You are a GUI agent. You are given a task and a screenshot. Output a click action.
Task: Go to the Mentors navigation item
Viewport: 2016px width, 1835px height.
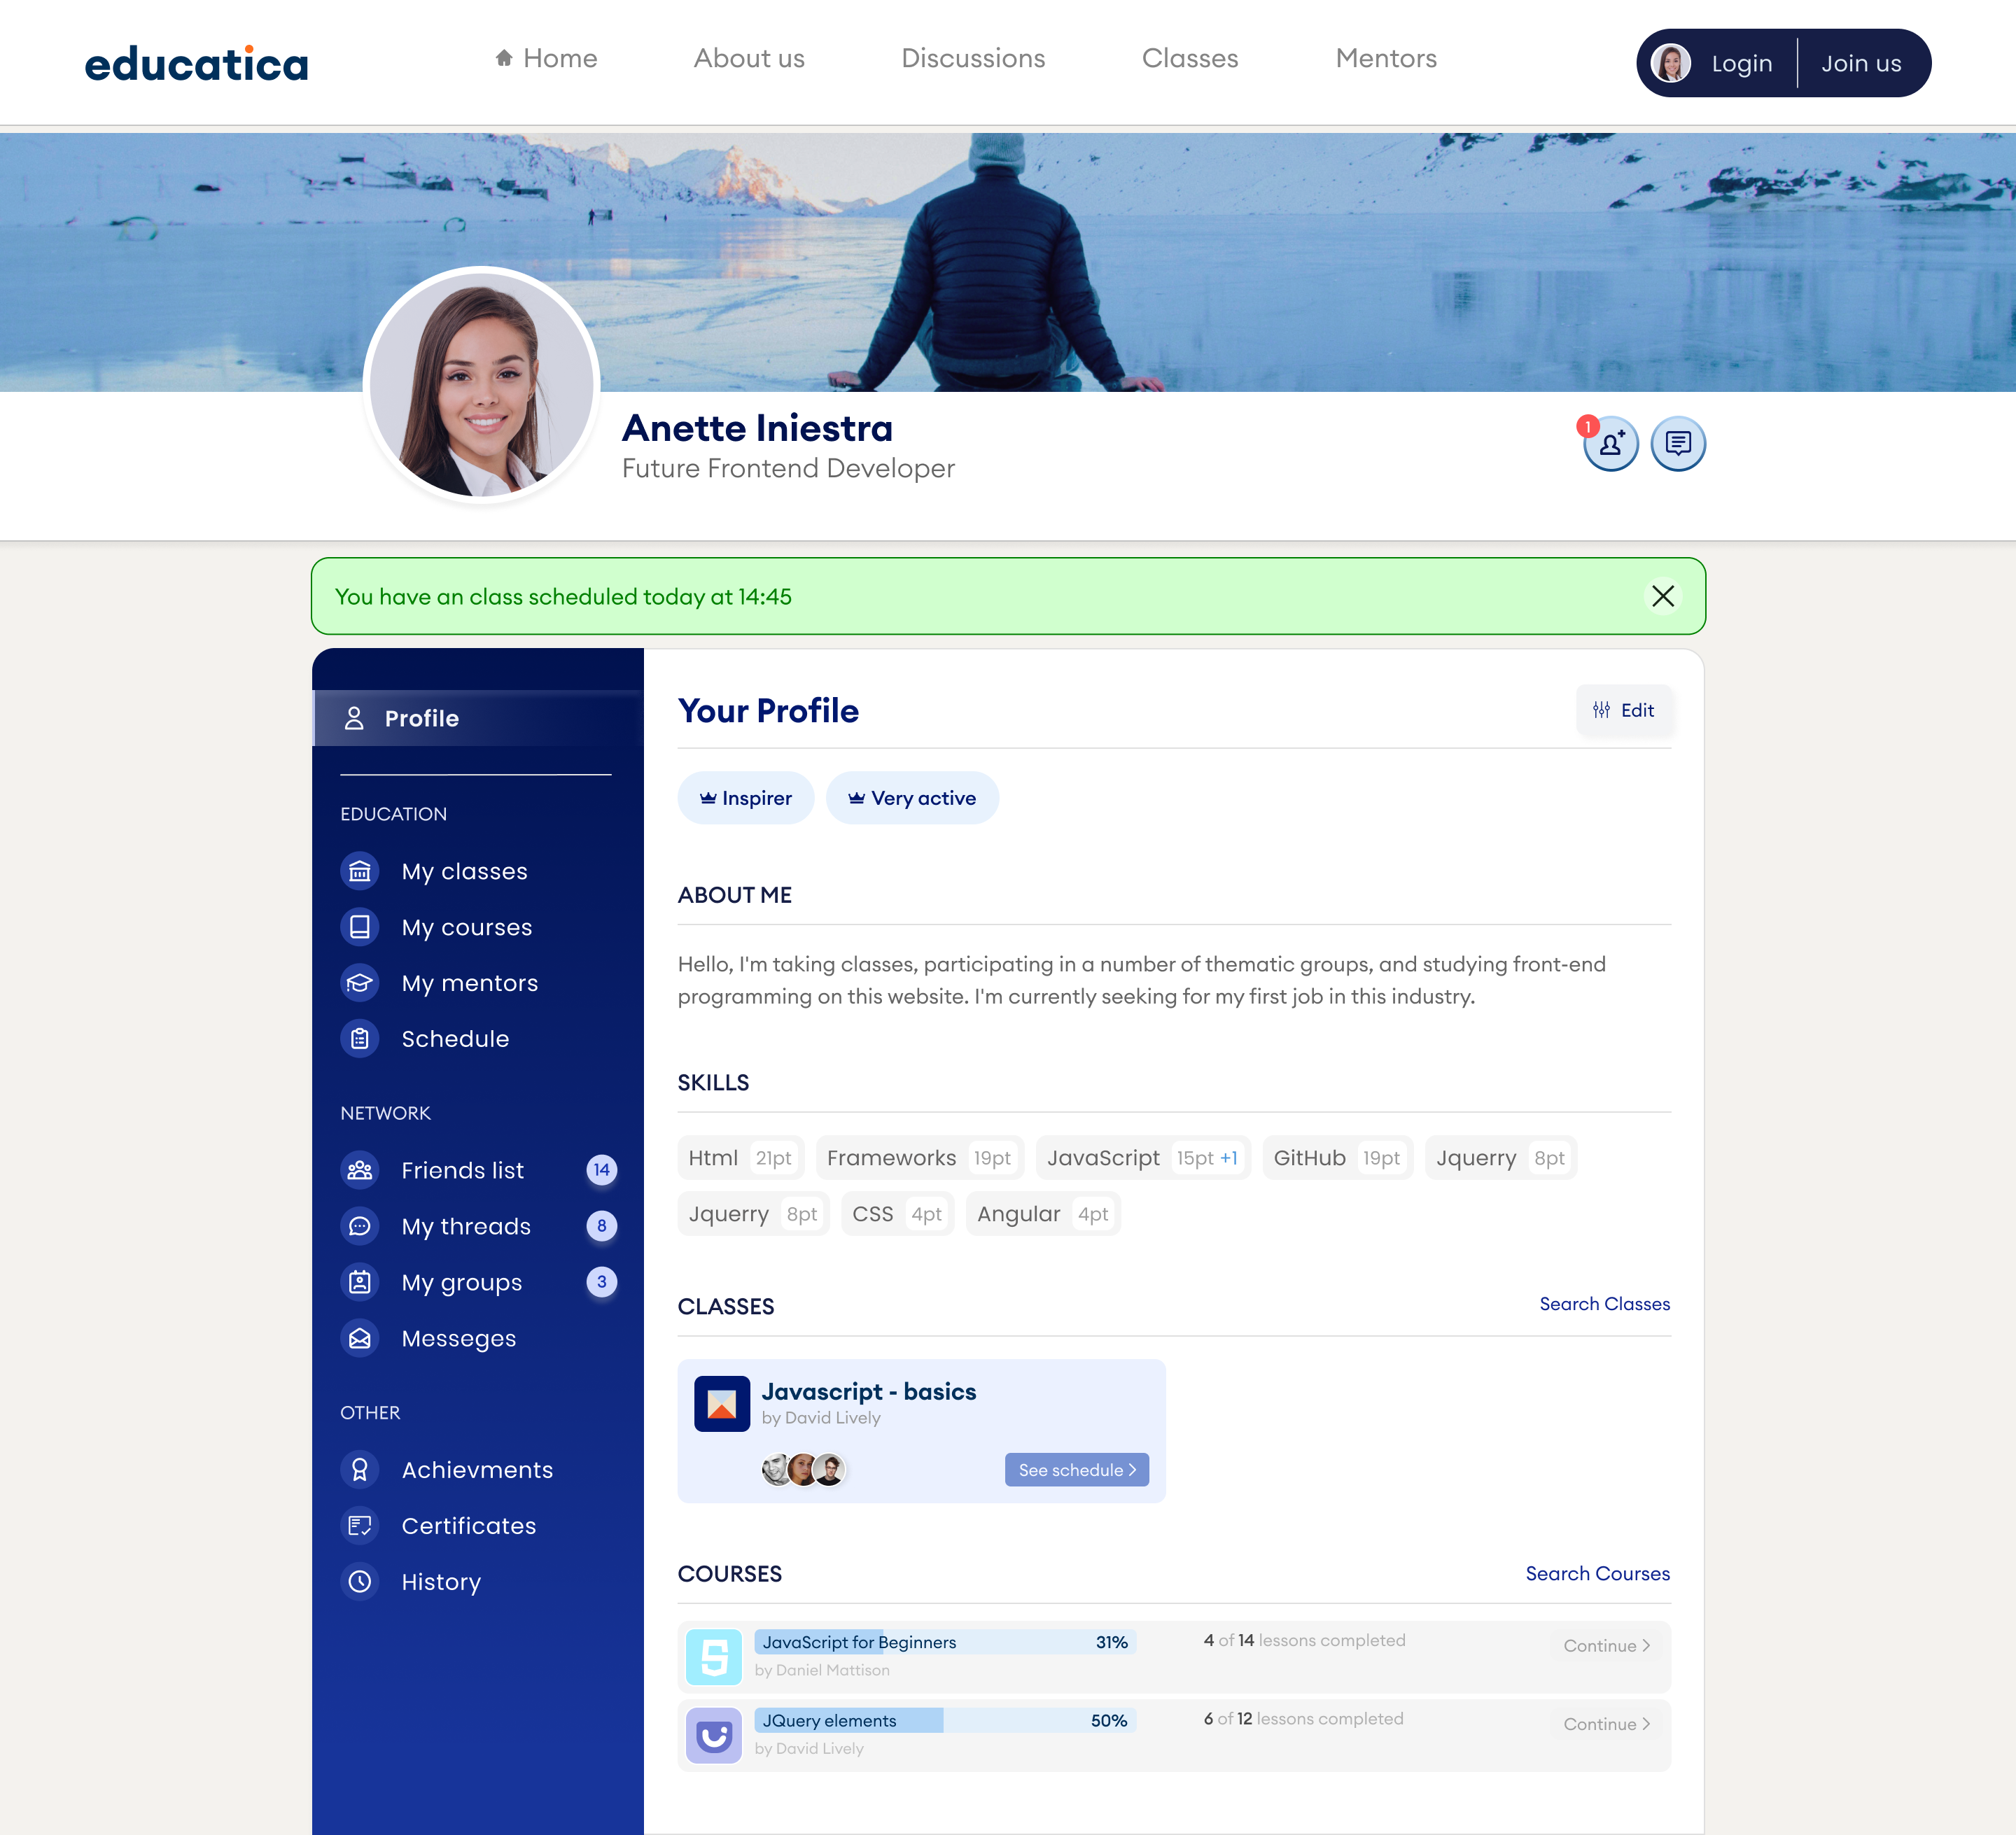[1385, 58]
